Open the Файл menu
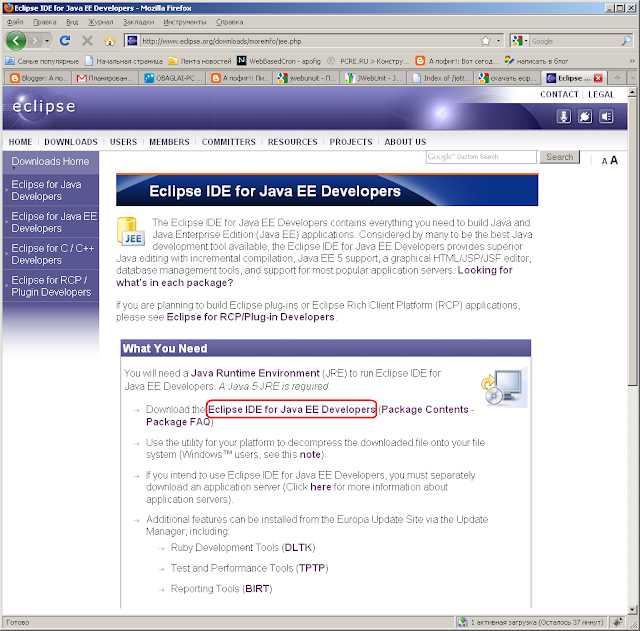640x631 pixels. (15, 22)
